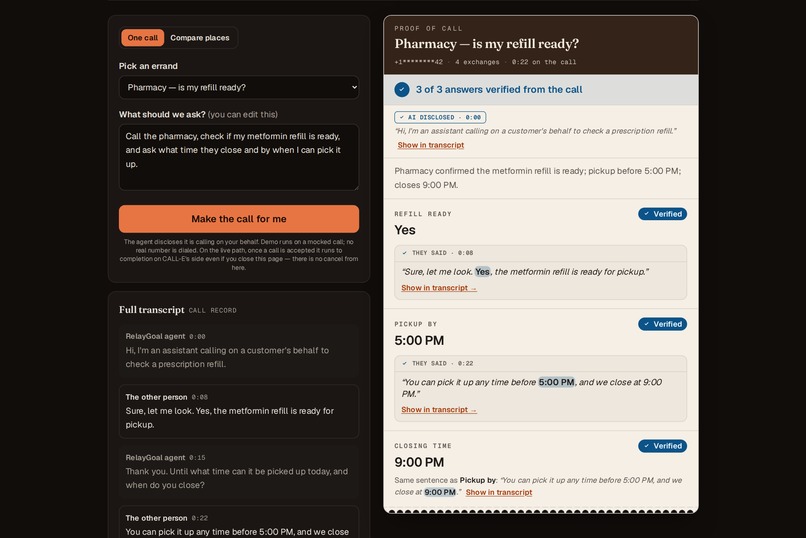
Task: Click the Verified badge for Pickup By
Action: (x=663, y=324)
